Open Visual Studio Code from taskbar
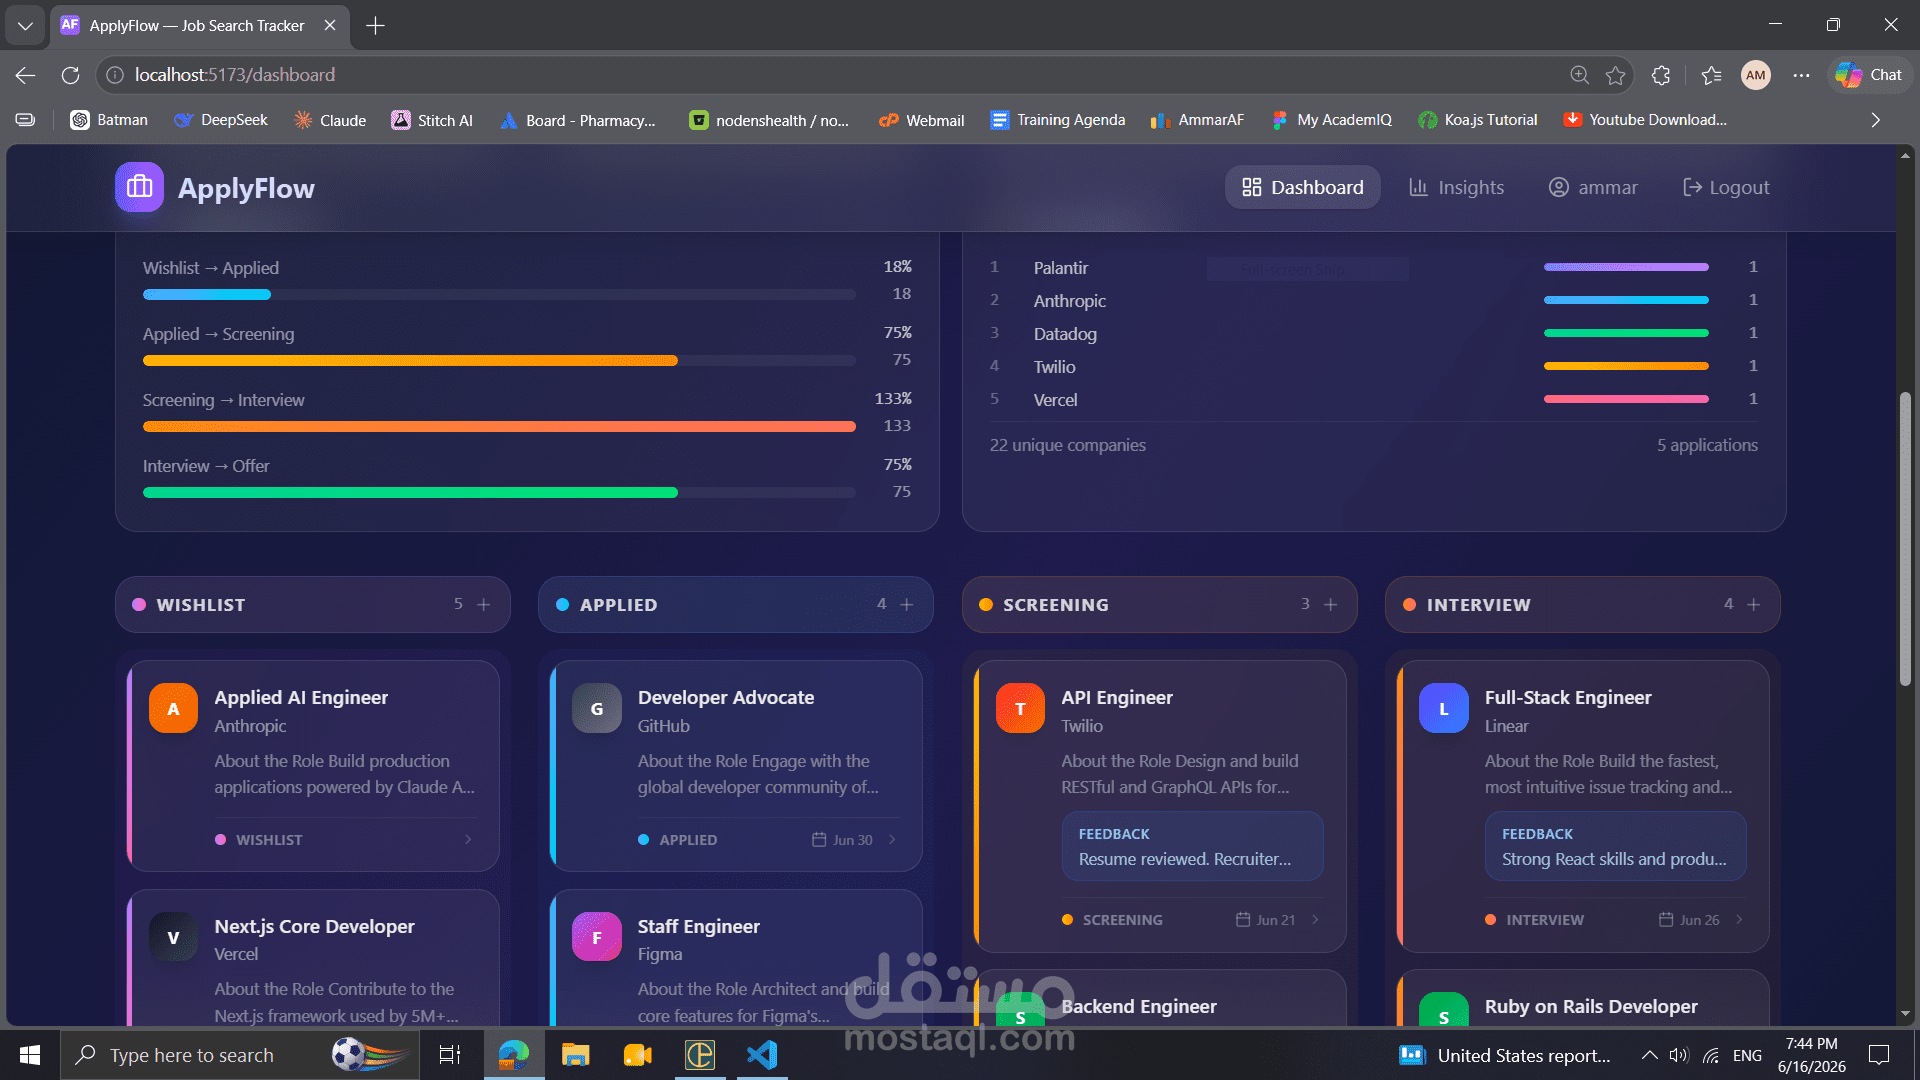This screenshot has width=1920, height=1080. pos(762,1055)
